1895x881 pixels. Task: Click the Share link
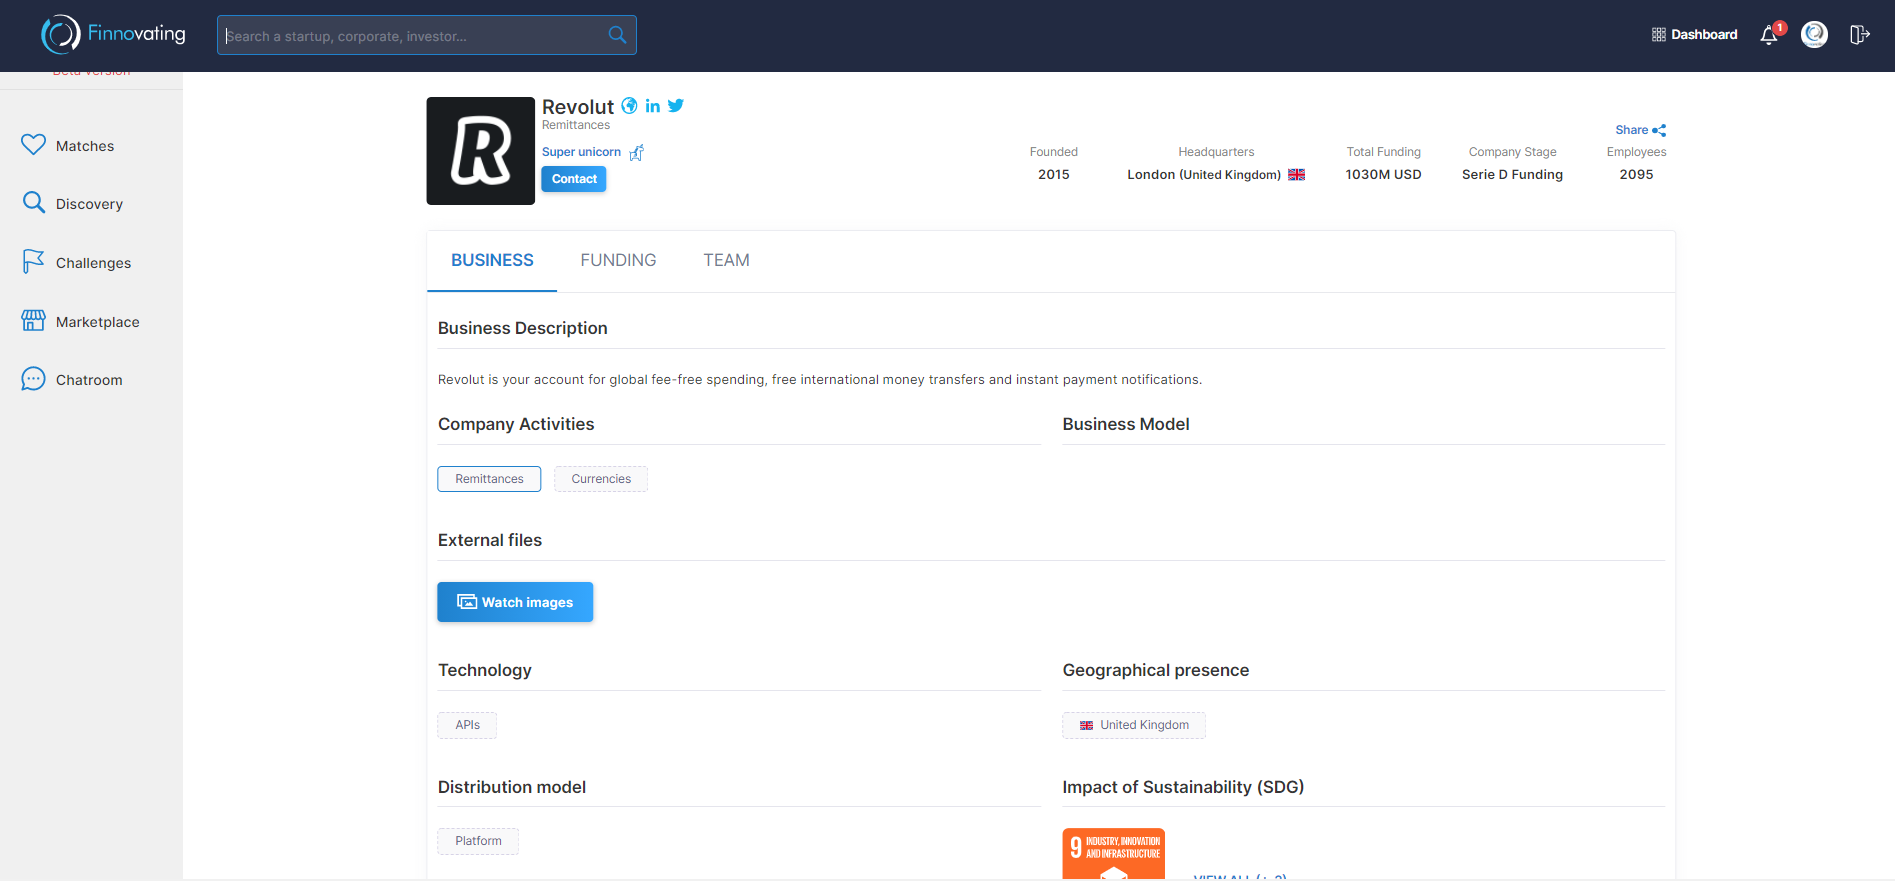[x=1631, y=130]
